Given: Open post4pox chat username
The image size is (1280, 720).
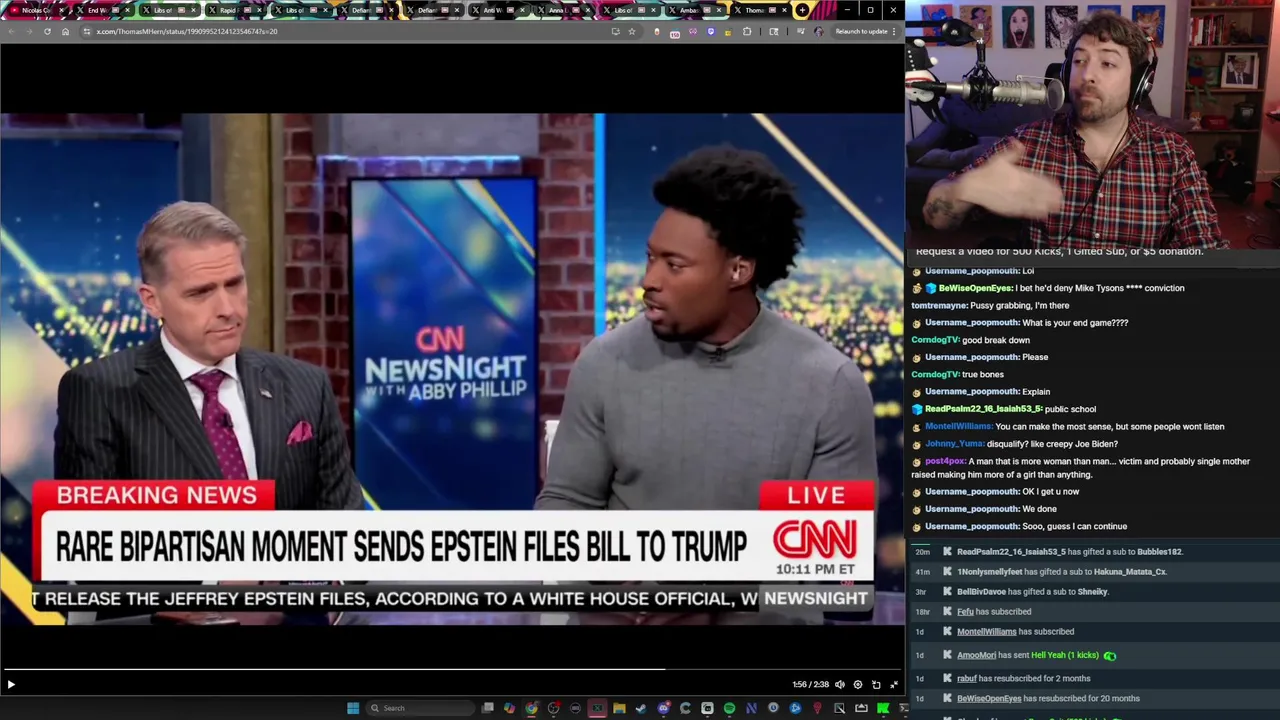Looking at the screenshot, I should click(x=945, y=462).
